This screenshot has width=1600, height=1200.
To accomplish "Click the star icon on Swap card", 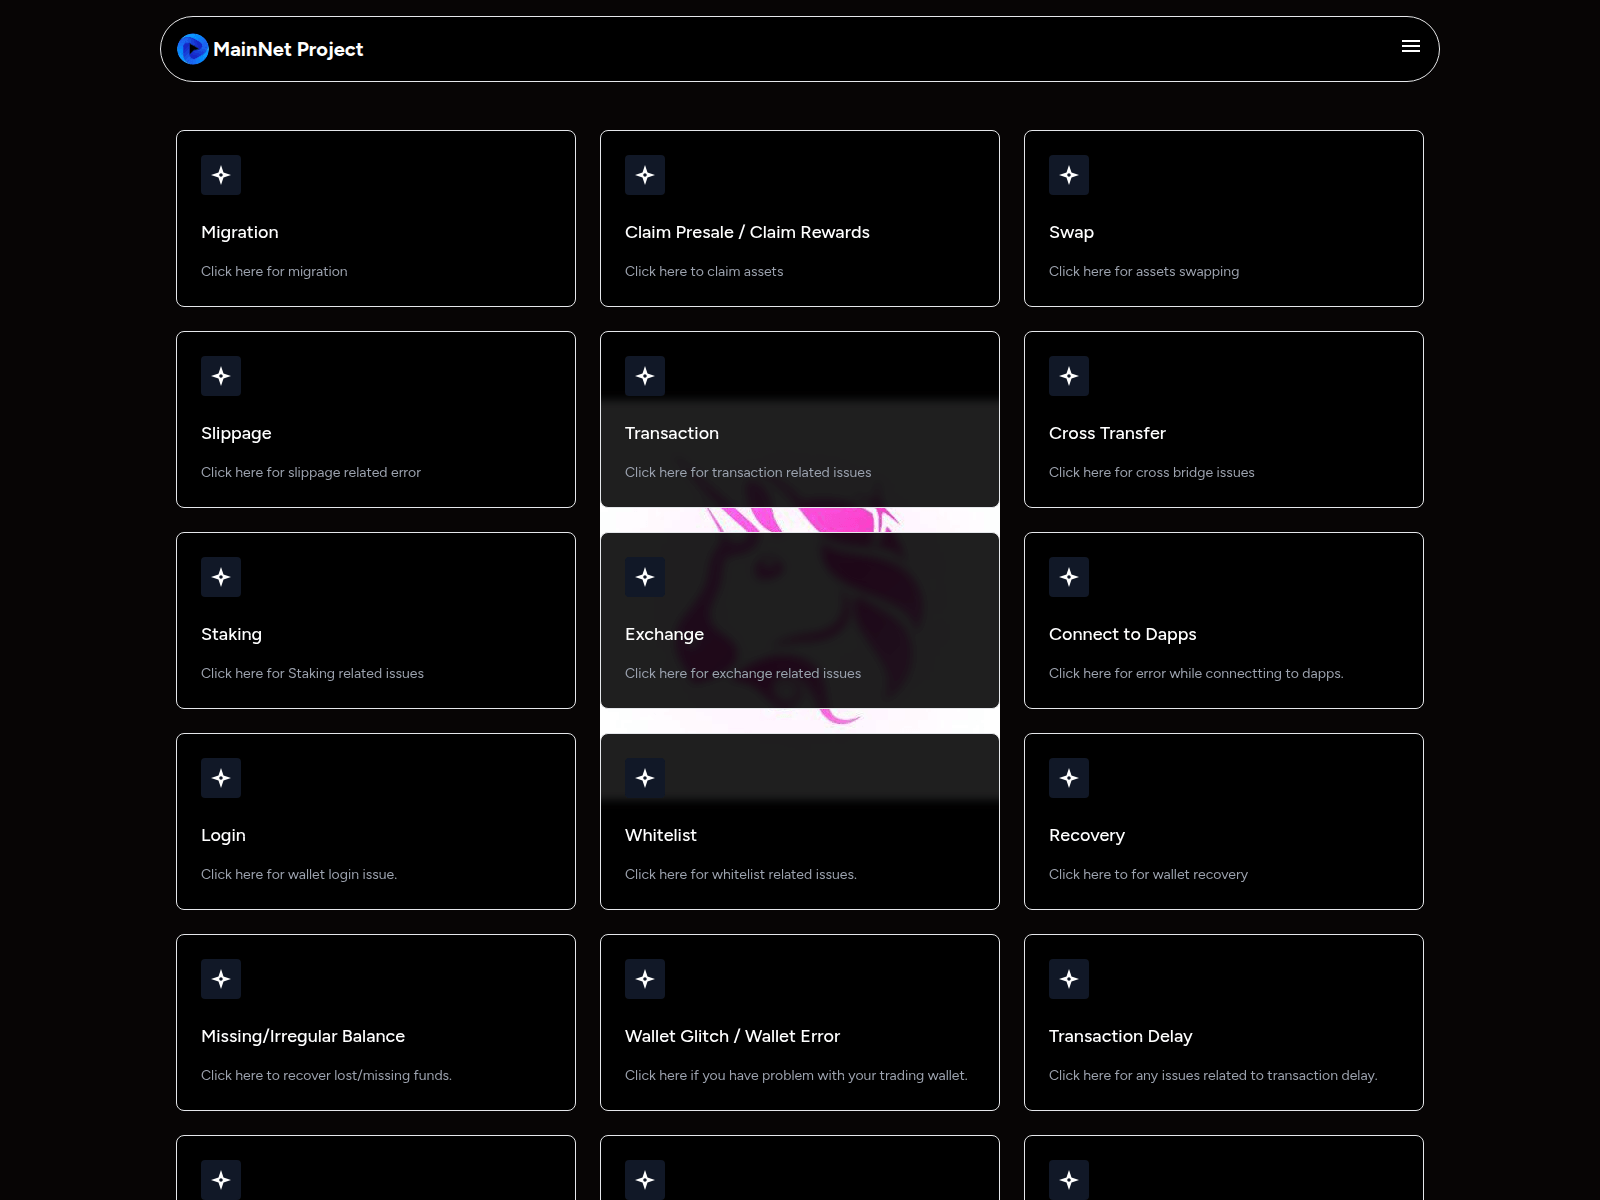I will 1069,175.
